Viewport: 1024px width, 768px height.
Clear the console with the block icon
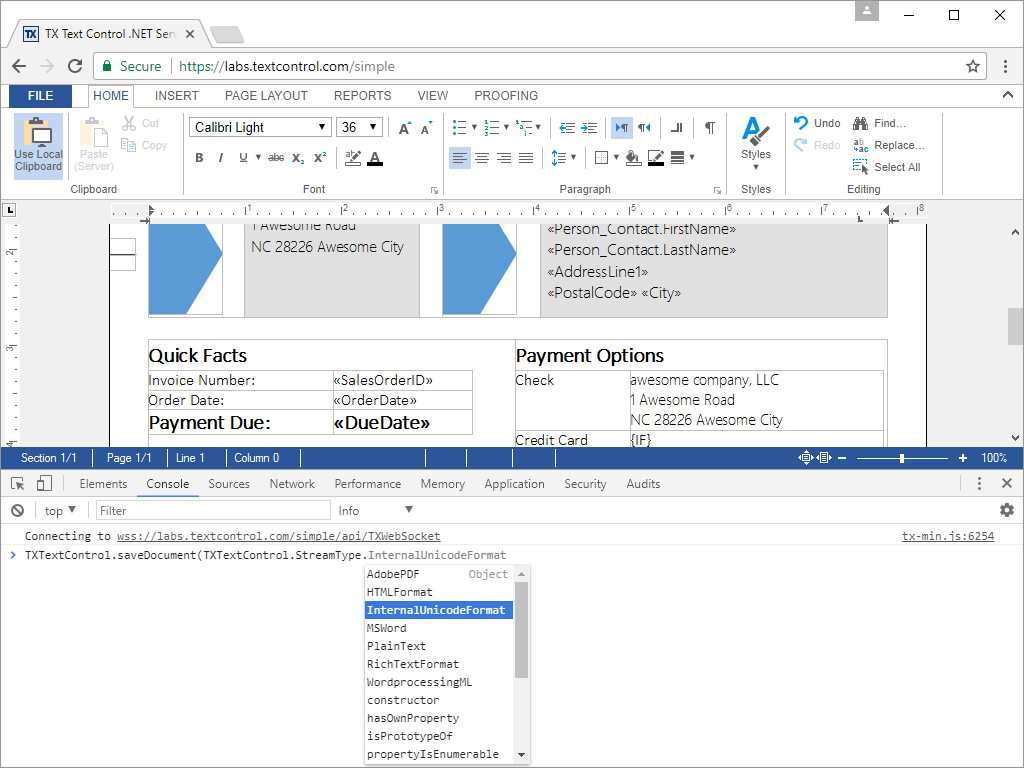pyautogui.click(x=17, y=510)
